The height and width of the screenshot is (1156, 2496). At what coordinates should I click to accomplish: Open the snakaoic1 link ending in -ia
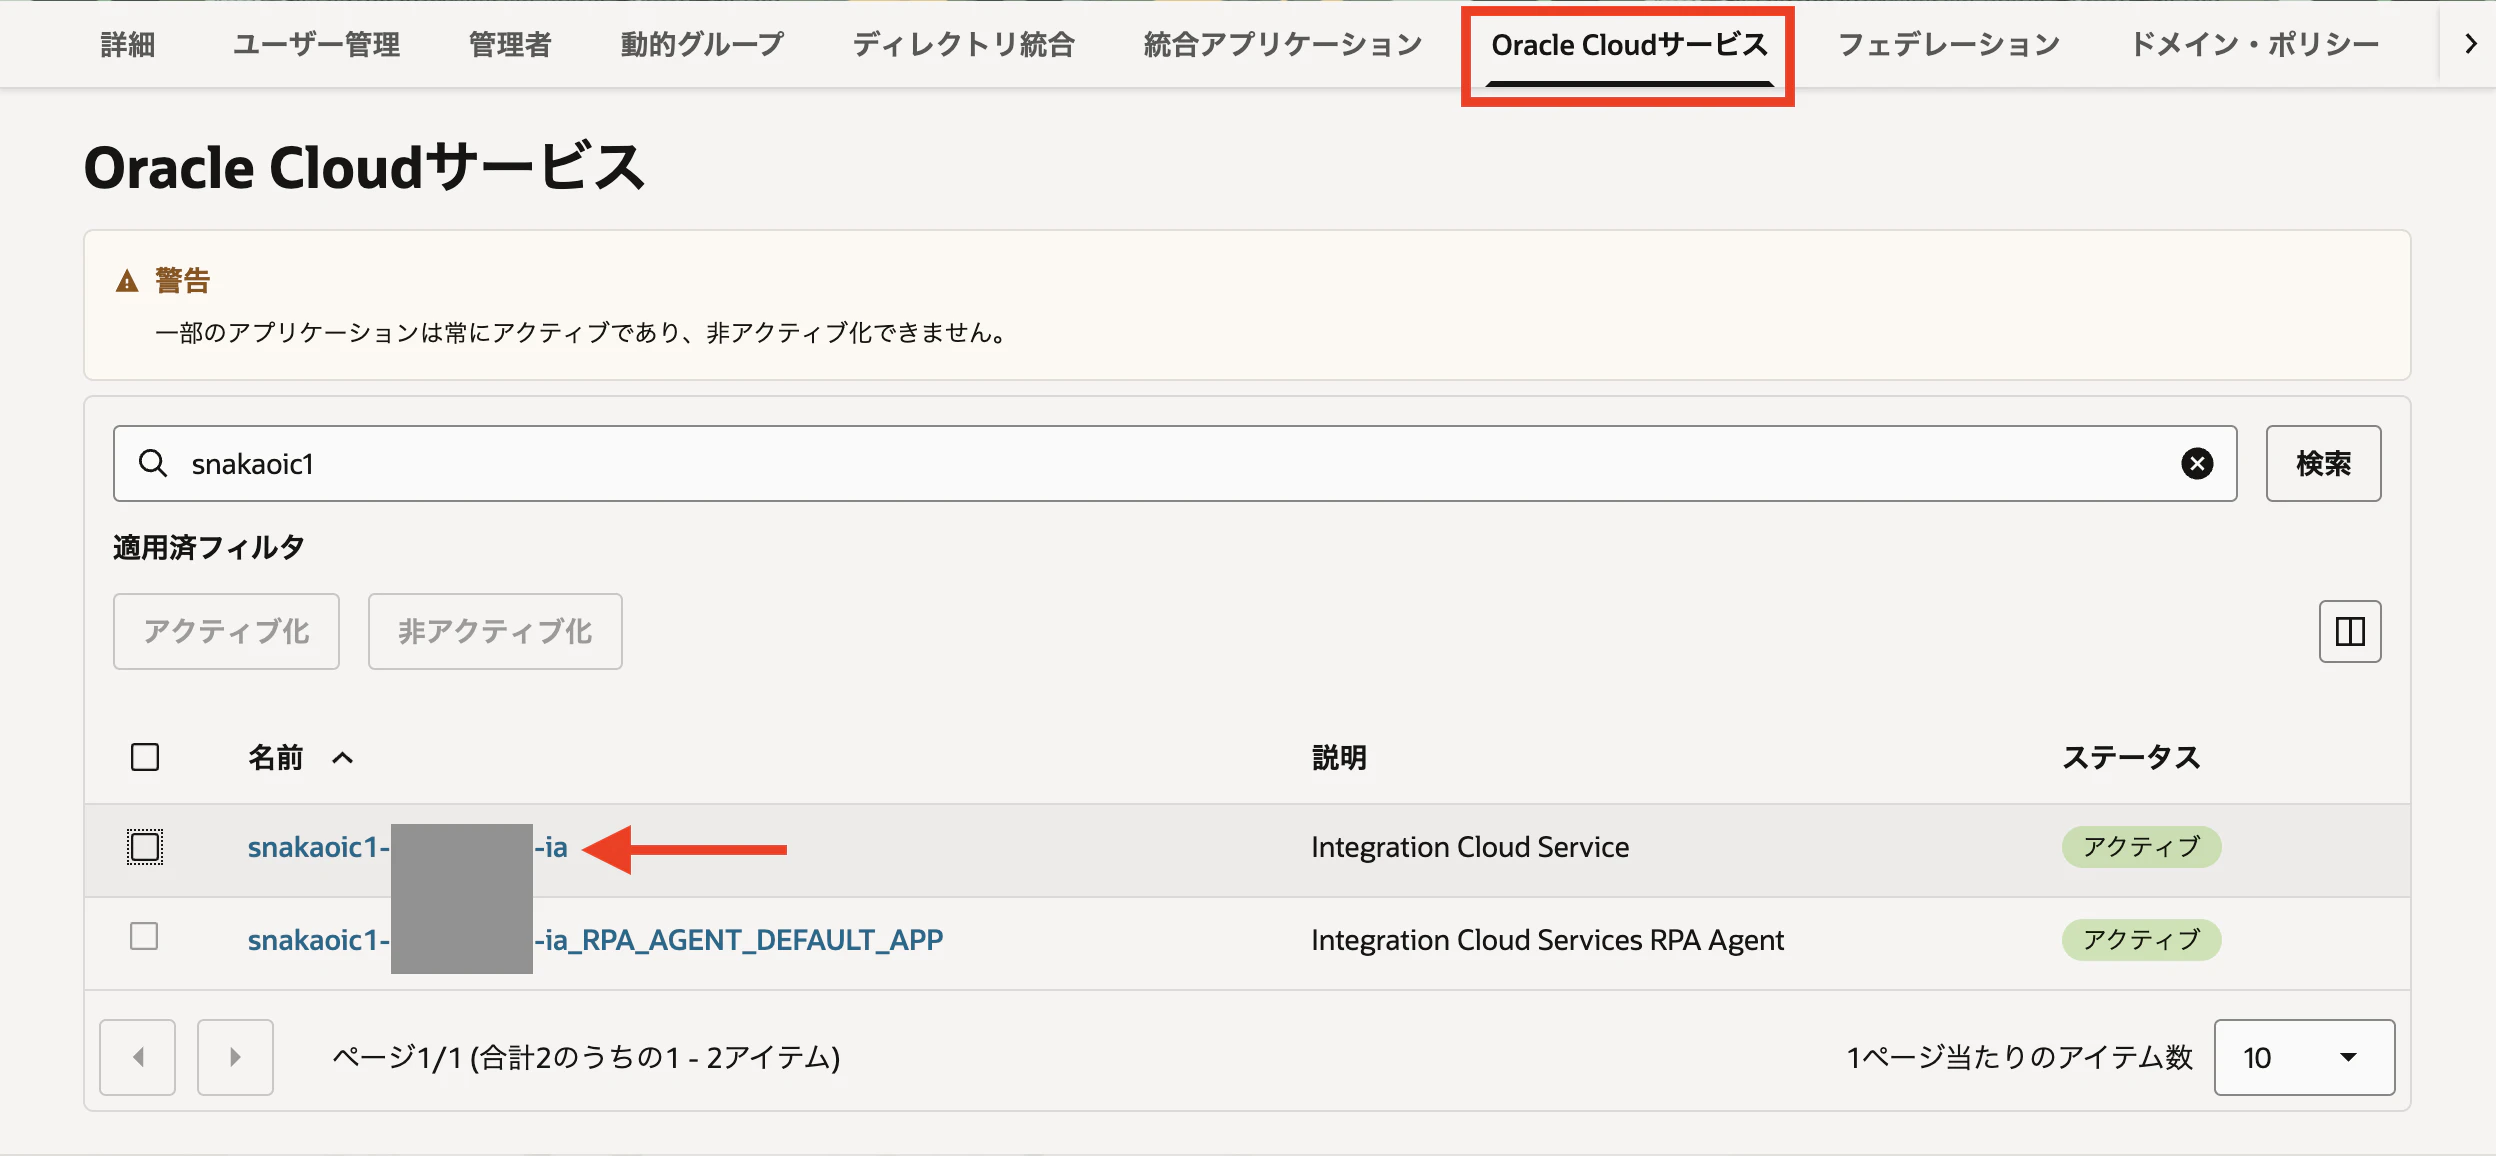click(x=408, y=847)
